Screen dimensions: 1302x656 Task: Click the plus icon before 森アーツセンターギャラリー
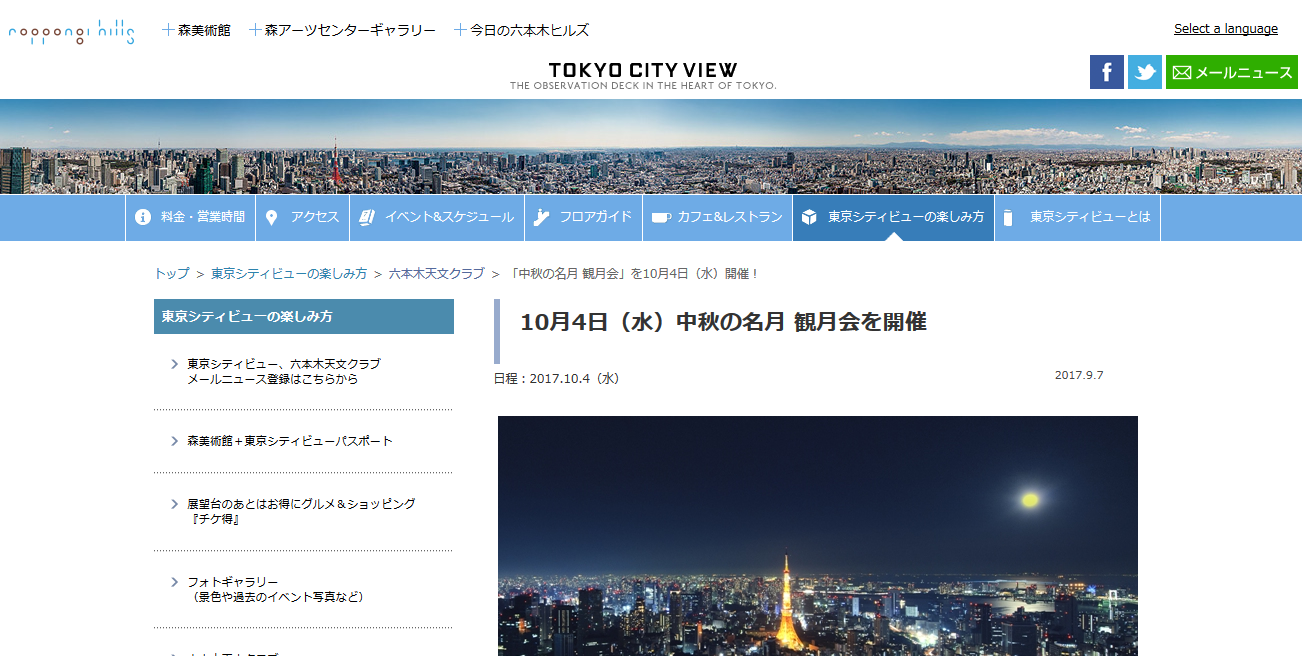point(256,30)
